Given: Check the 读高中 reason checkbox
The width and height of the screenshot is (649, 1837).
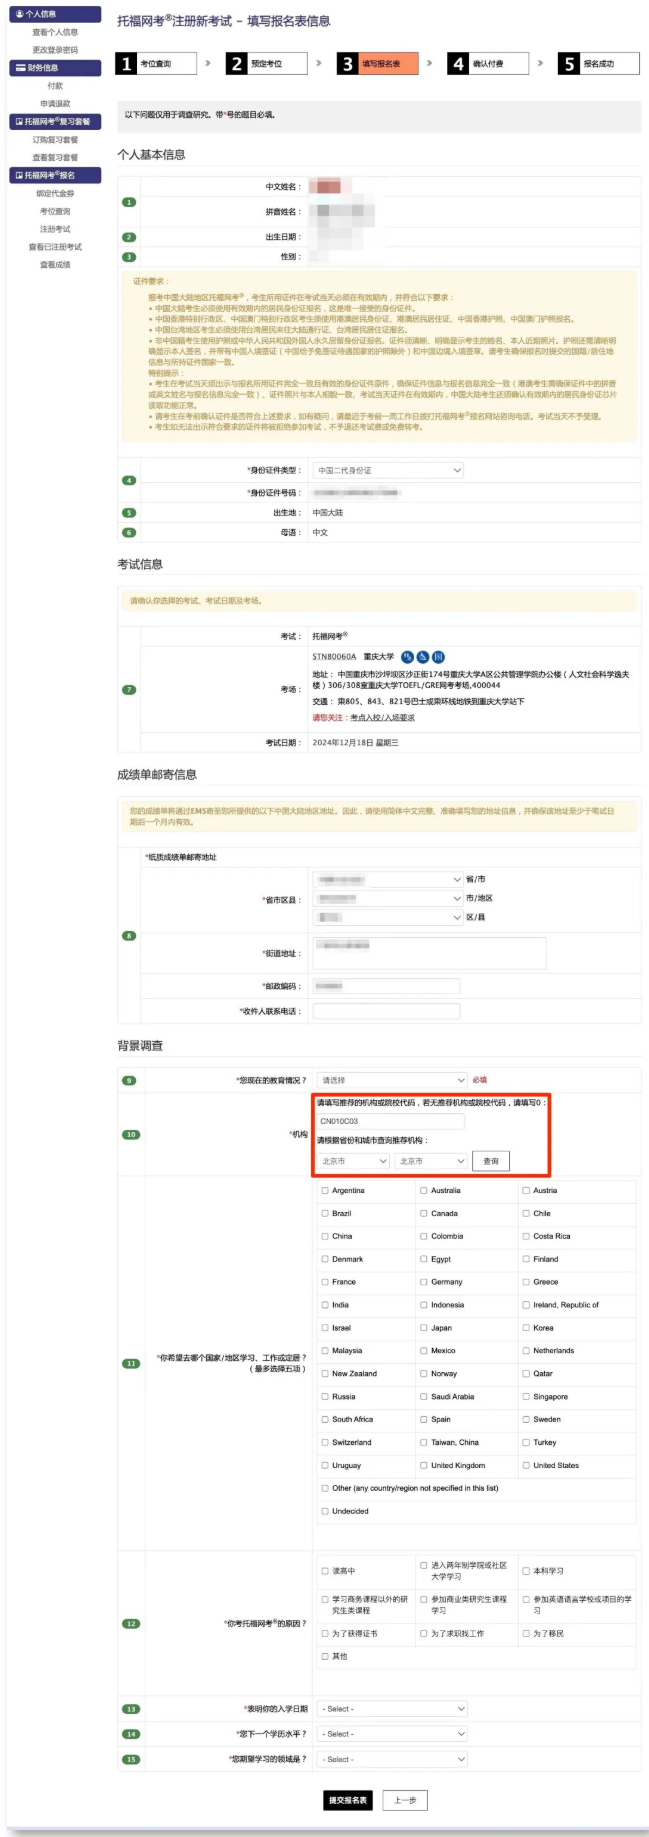Looking at the screenshot, I should tap(325, 1571).
